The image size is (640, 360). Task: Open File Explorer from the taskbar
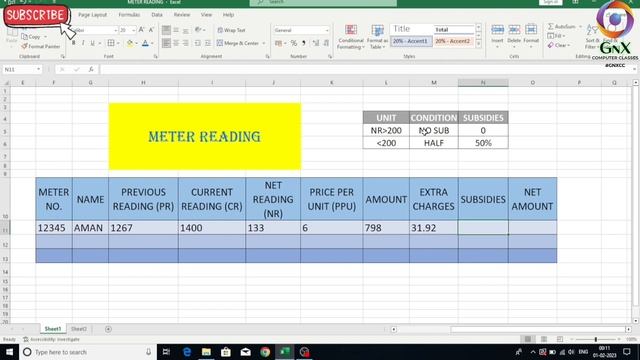[x=206, y=352]
